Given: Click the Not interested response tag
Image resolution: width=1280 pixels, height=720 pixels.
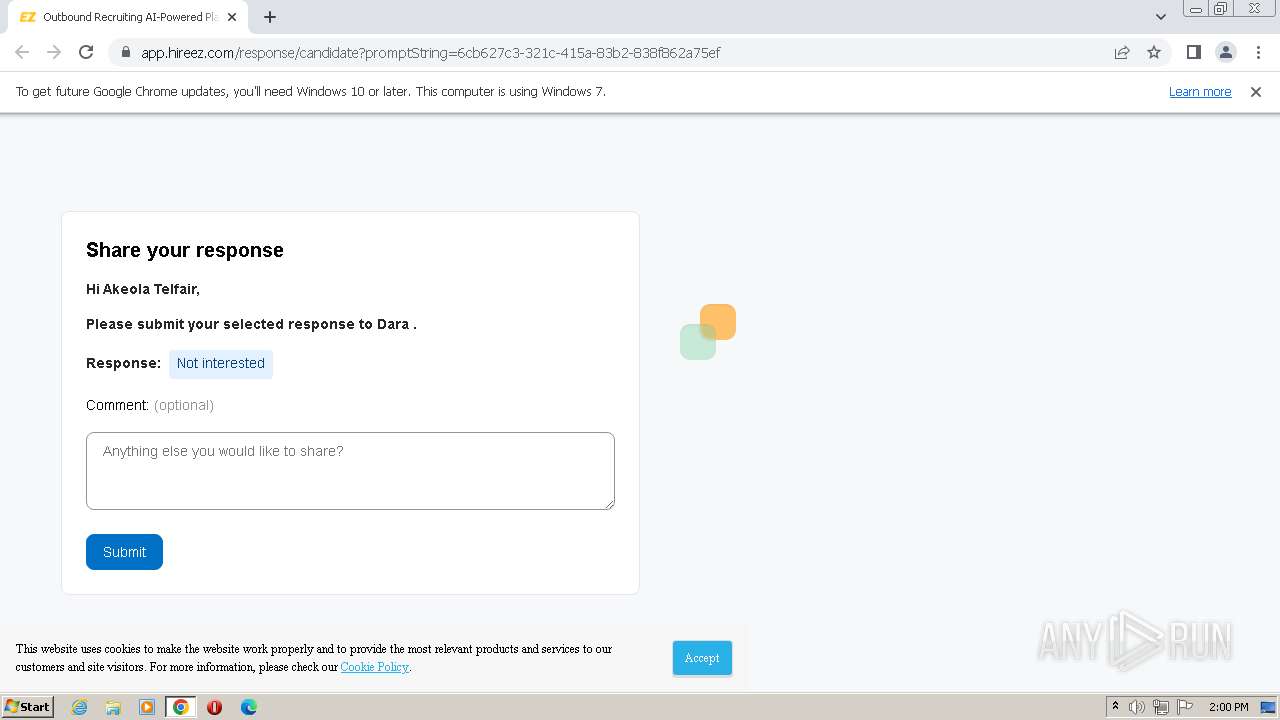Looking at the screenshot, I should tap(221, 364).
